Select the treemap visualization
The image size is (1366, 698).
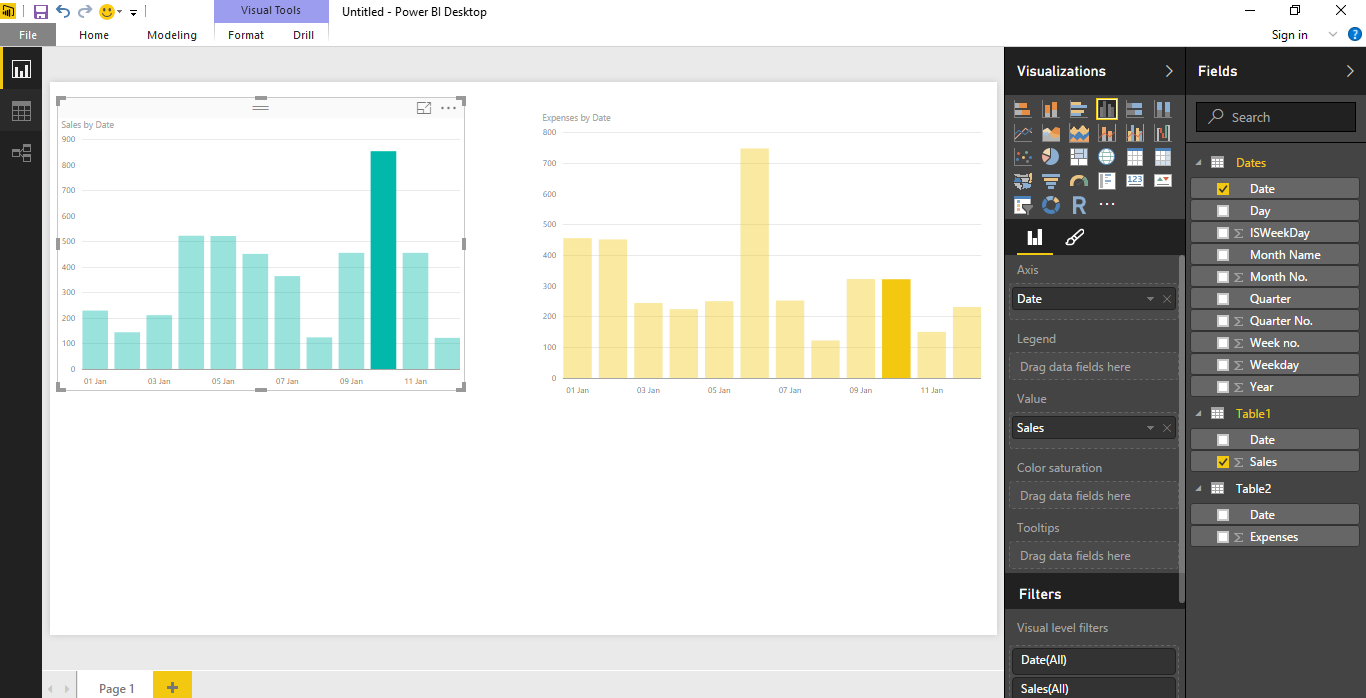tap(1078, 157)
